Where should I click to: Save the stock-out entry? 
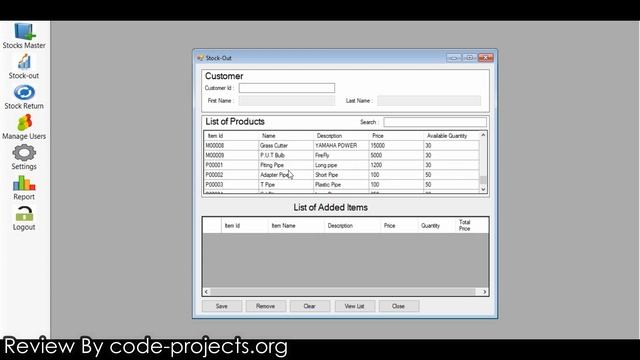pyautogui.click(x=222, y=306)
